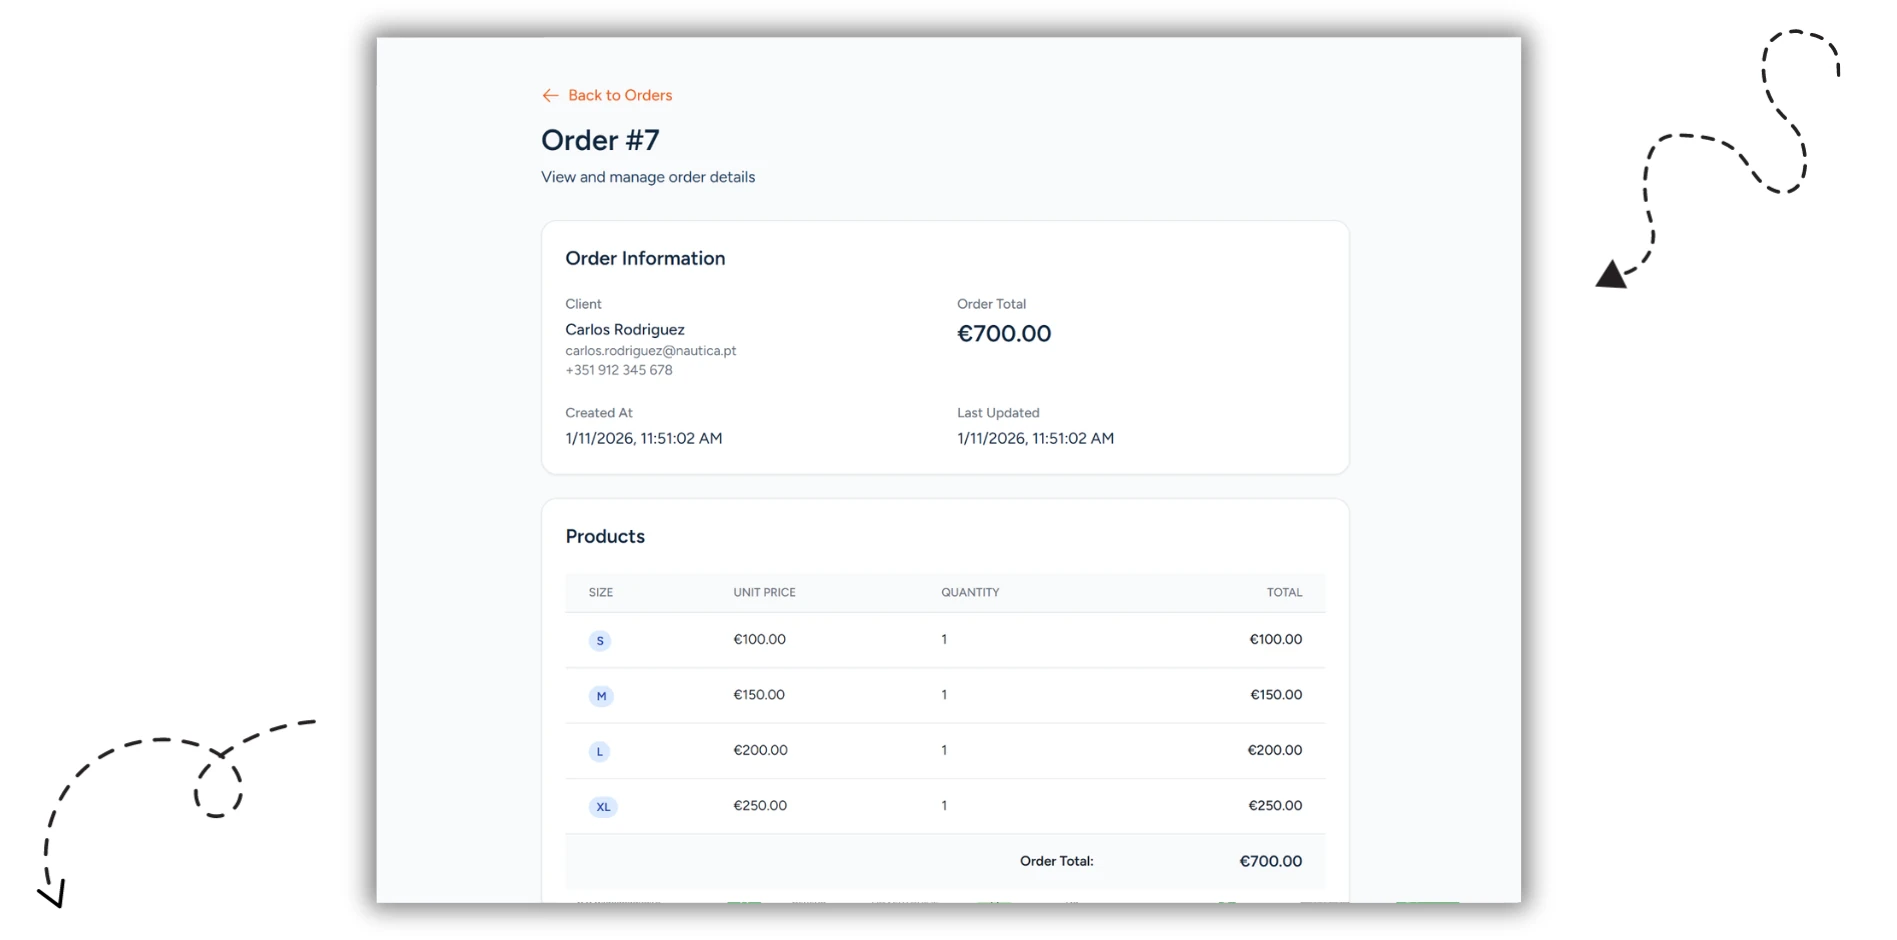Select the Order #7 heading
This screenshot has width=1897, height=940.
tap(600, 140)
